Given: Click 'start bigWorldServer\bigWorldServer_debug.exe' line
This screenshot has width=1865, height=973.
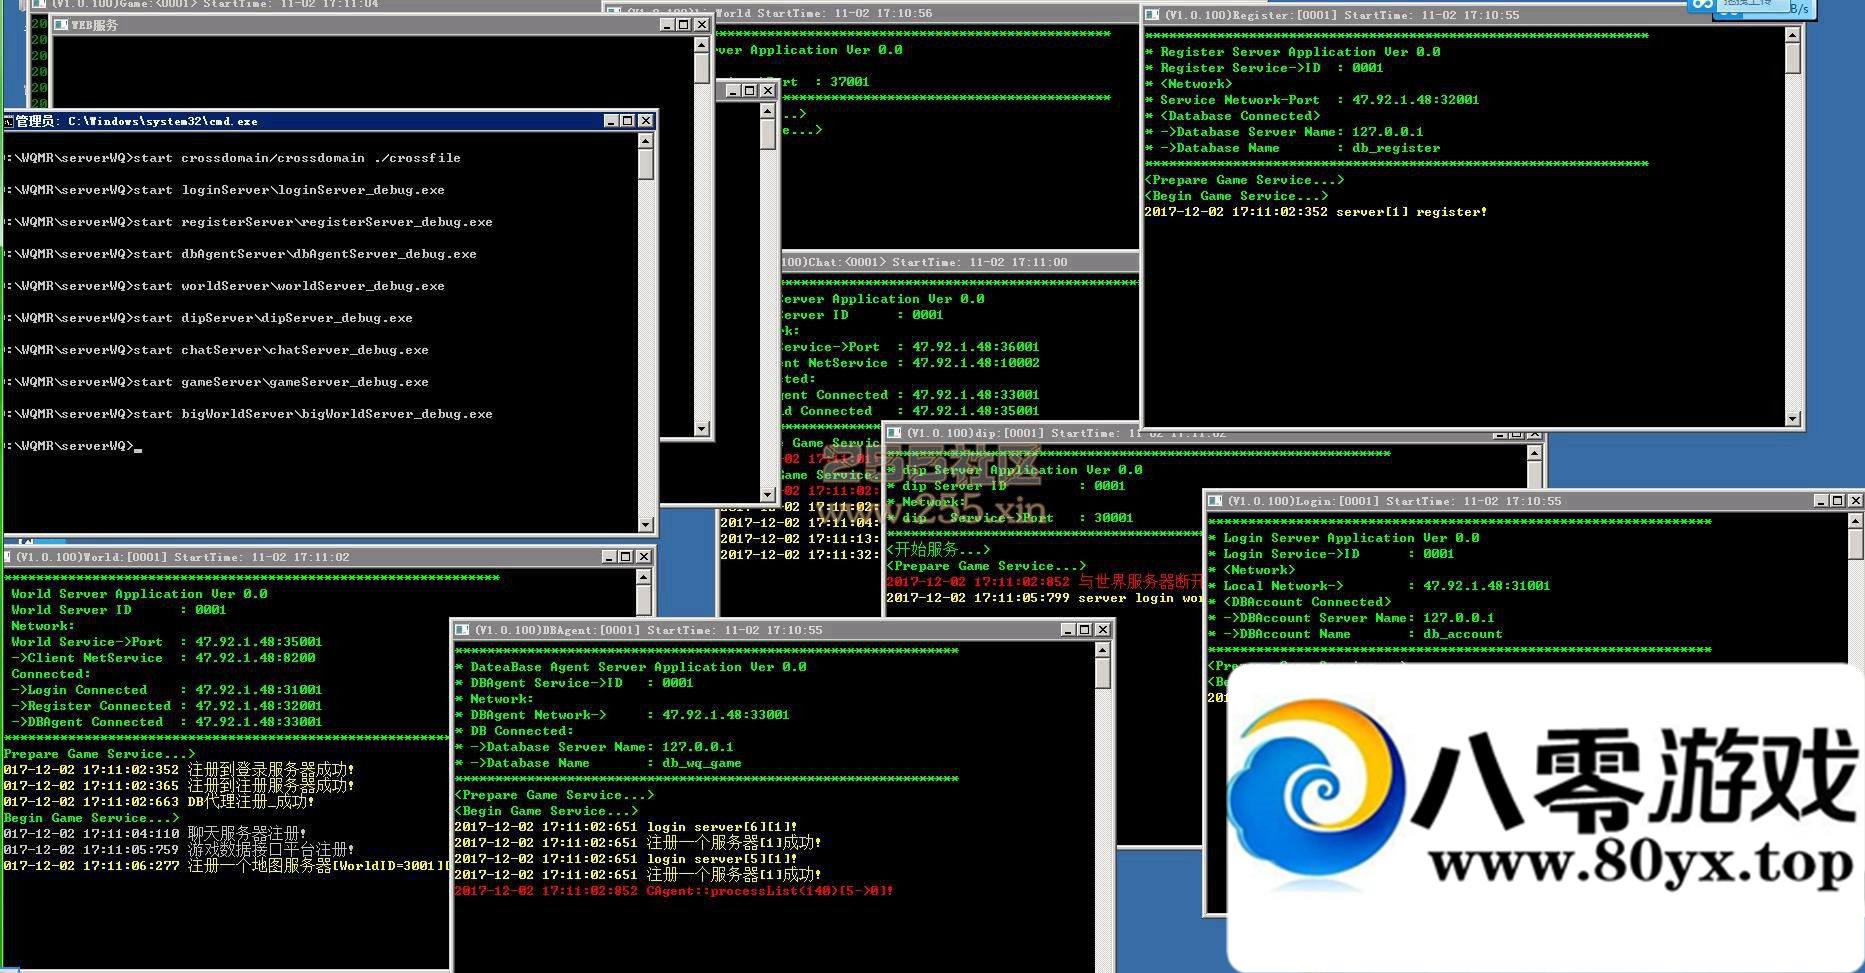Looking at the screenshot, I should point(312,414).
